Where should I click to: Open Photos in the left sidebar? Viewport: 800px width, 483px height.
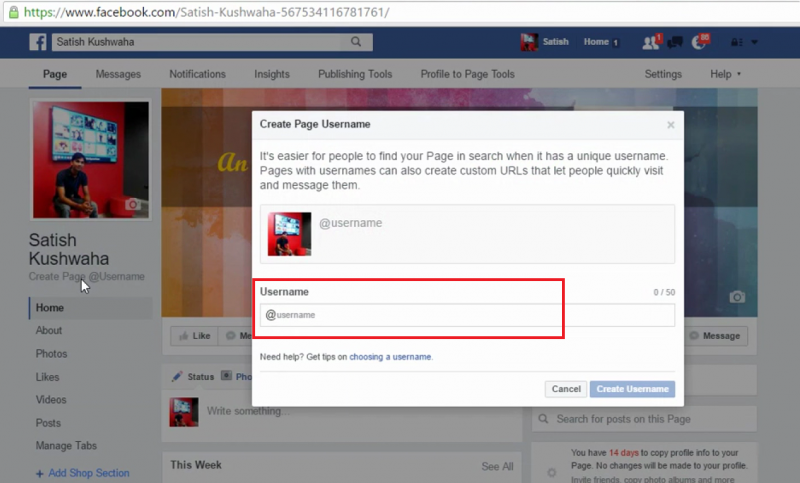tap(51, 353)
